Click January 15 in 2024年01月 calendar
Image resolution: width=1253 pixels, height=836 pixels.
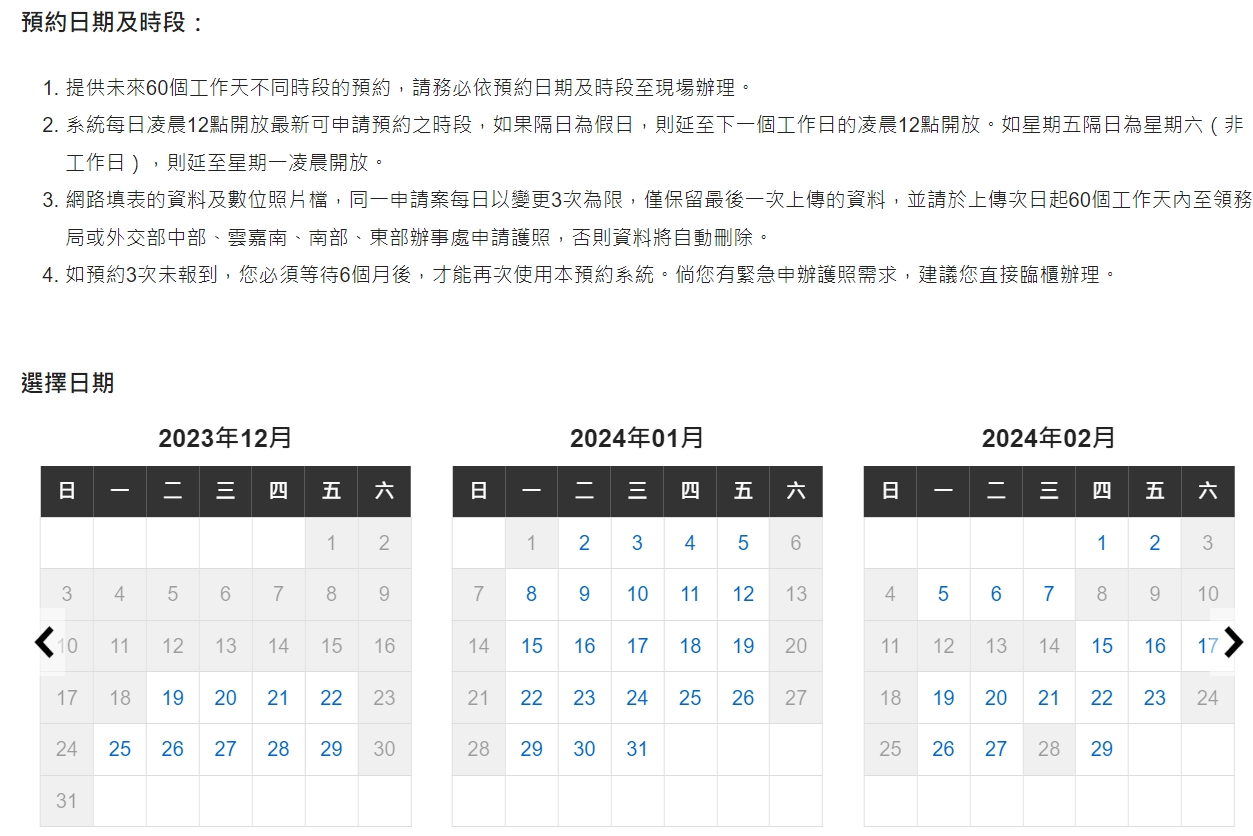pyautogui.click(x=532, y=646)
